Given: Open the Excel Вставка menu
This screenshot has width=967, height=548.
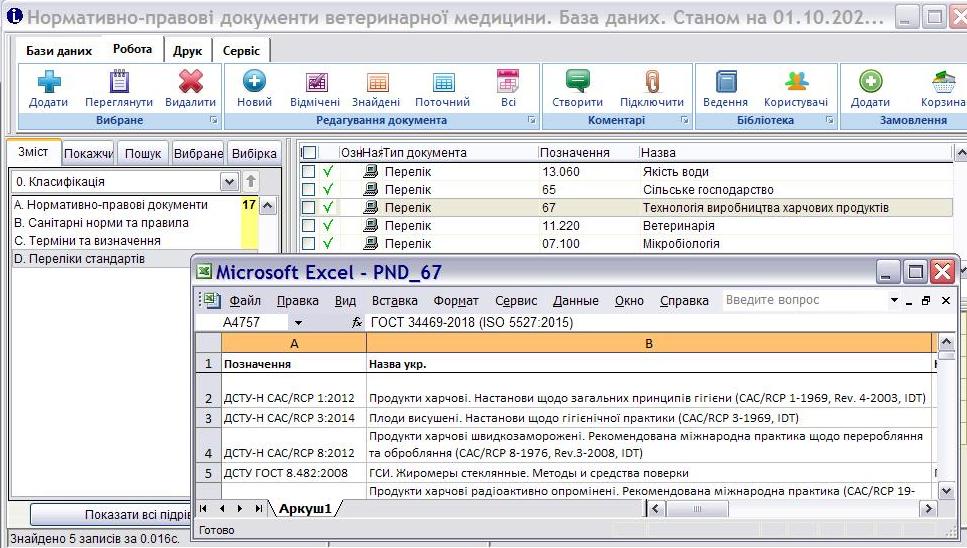Looking at the screenshot, I should 395,301.
